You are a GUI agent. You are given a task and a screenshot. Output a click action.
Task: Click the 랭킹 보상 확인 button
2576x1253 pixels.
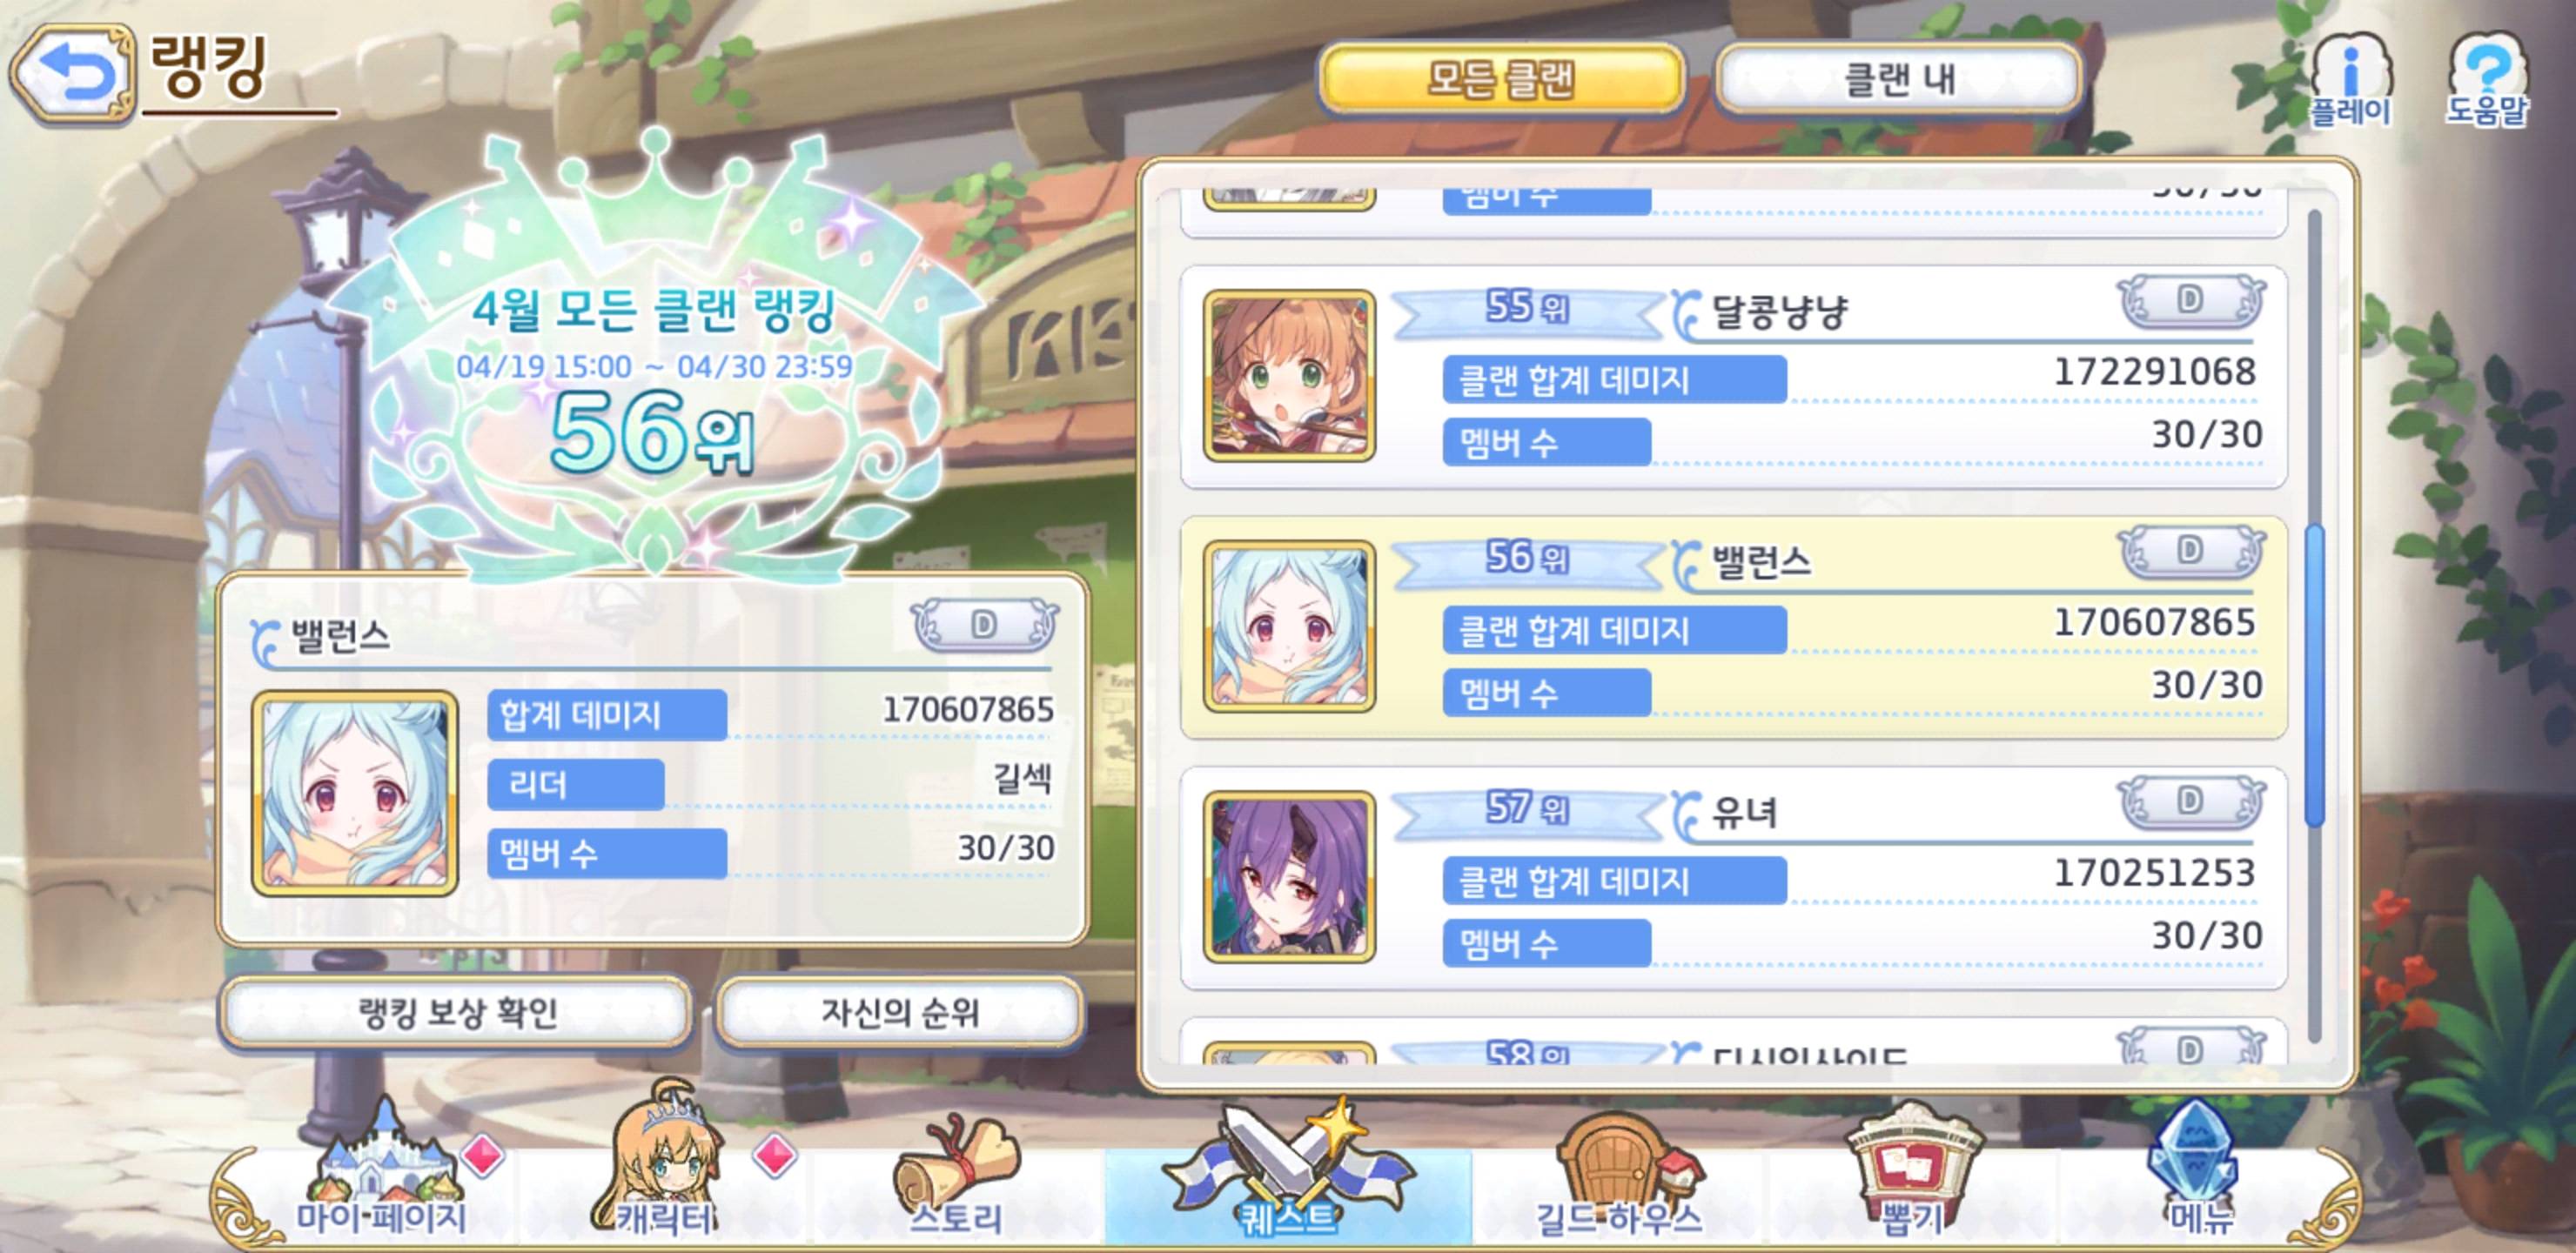click(457, 1014)
